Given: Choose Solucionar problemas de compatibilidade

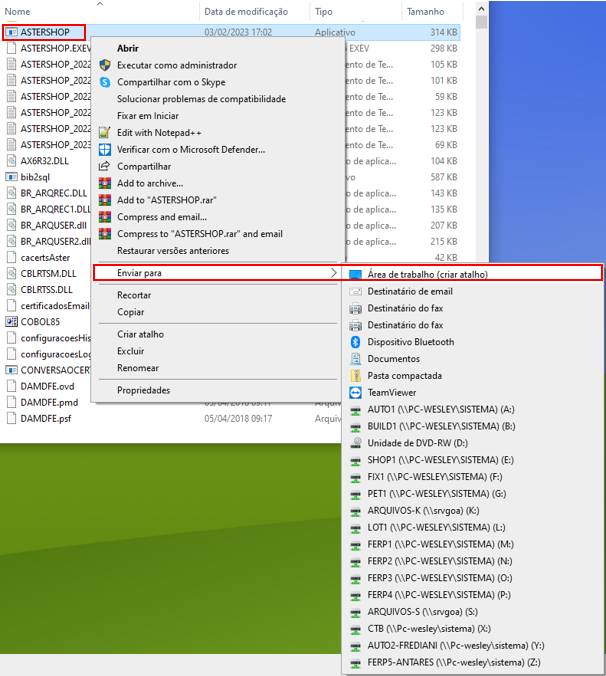Looking at the screenshot, I should [x=201, y=99].
